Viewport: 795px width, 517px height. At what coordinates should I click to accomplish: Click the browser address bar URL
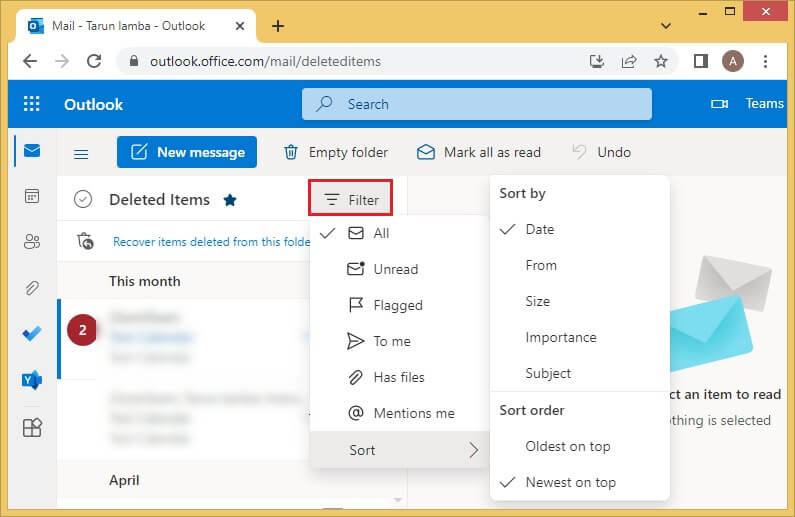(x=265, y=61)
